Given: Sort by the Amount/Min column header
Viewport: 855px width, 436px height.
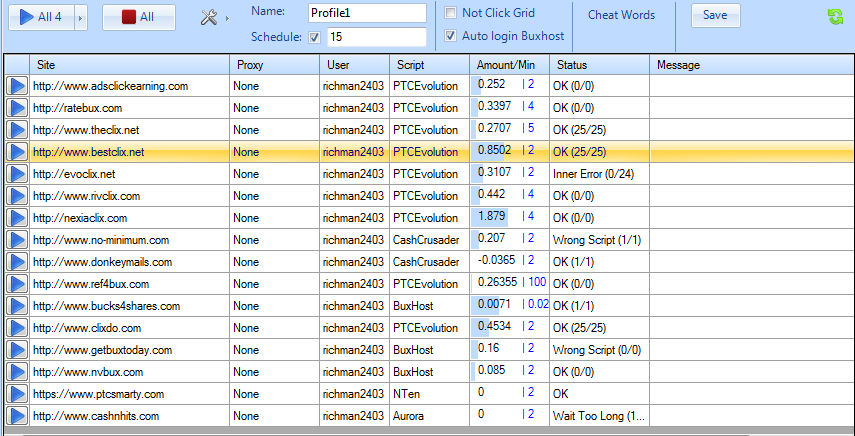Looking at the screenshot, I should 509,65.
